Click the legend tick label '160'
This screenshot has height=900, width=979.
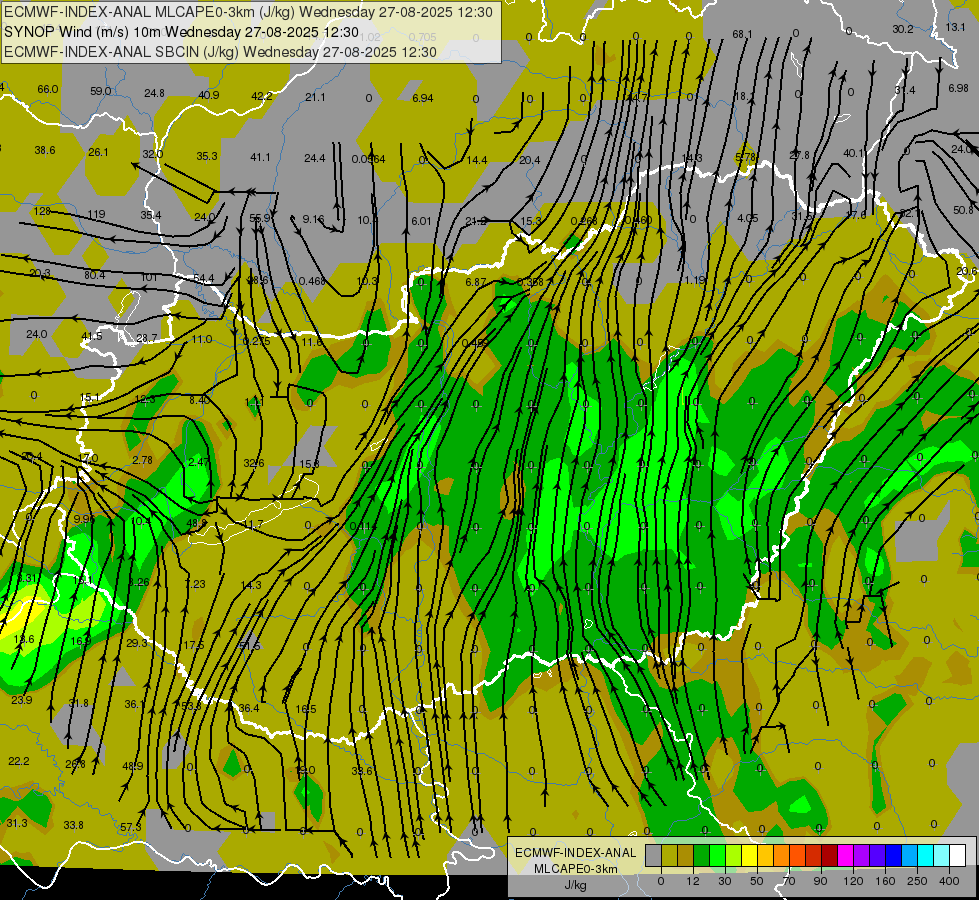[x=885, y=881]
